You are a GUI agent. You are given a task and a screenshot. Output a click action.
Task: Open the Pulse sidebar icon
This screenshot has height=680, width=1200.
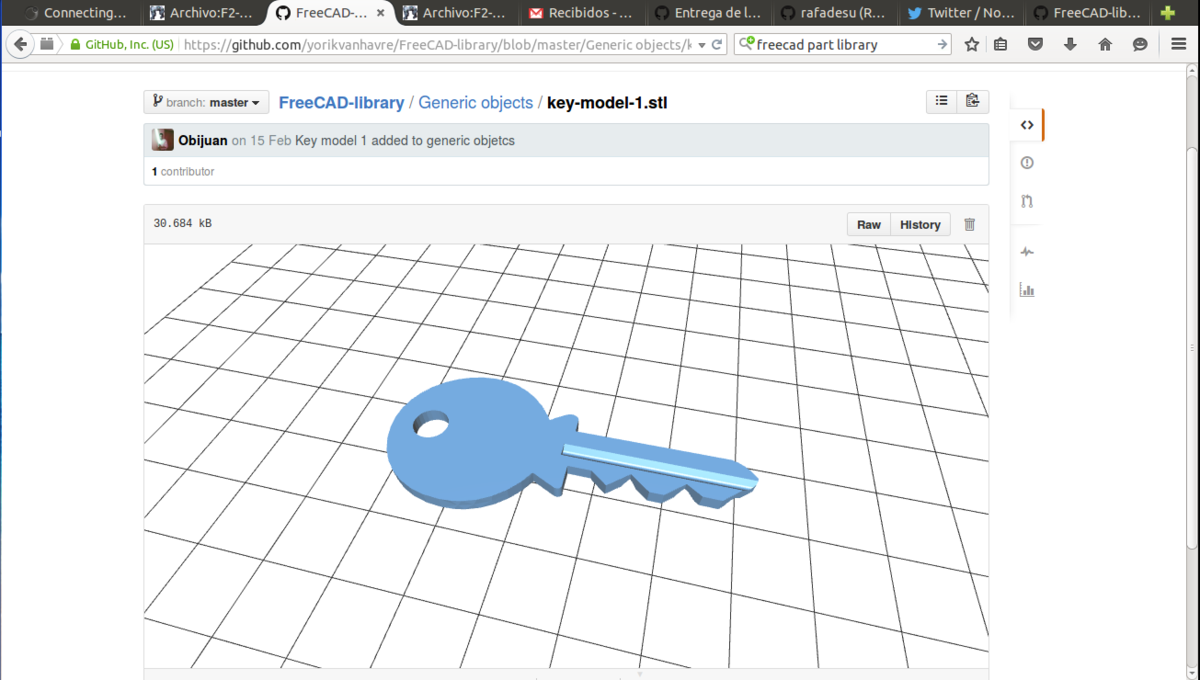(x=1027, y=252)
